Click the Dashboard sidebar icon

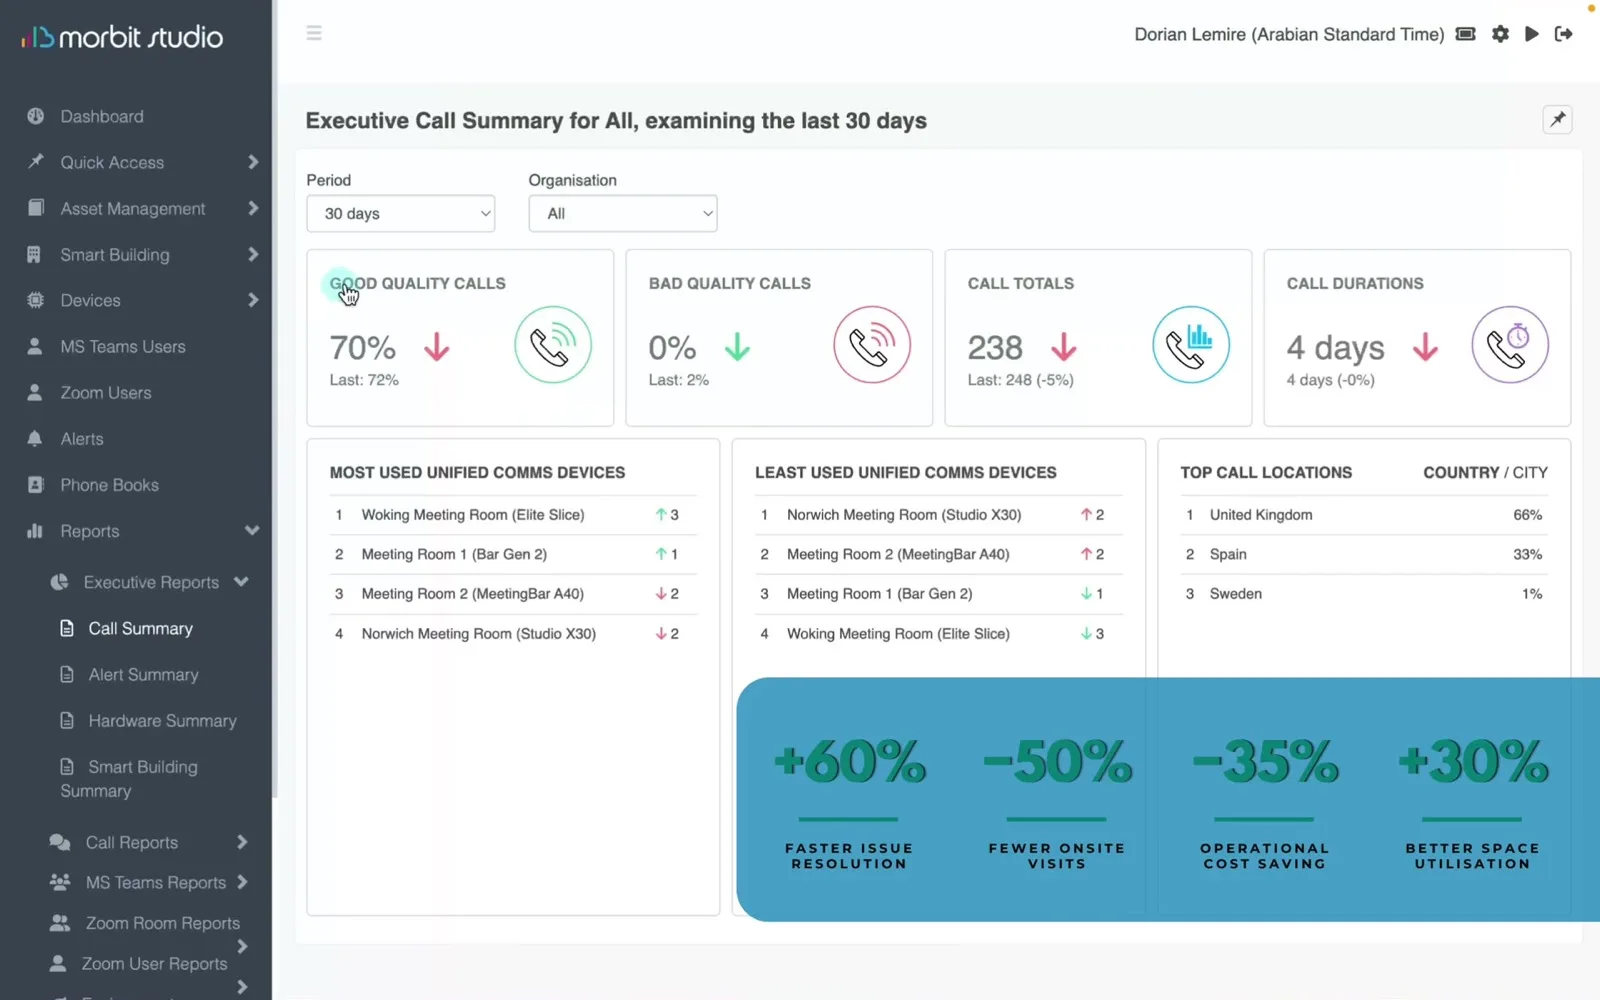tap(35, 116)
